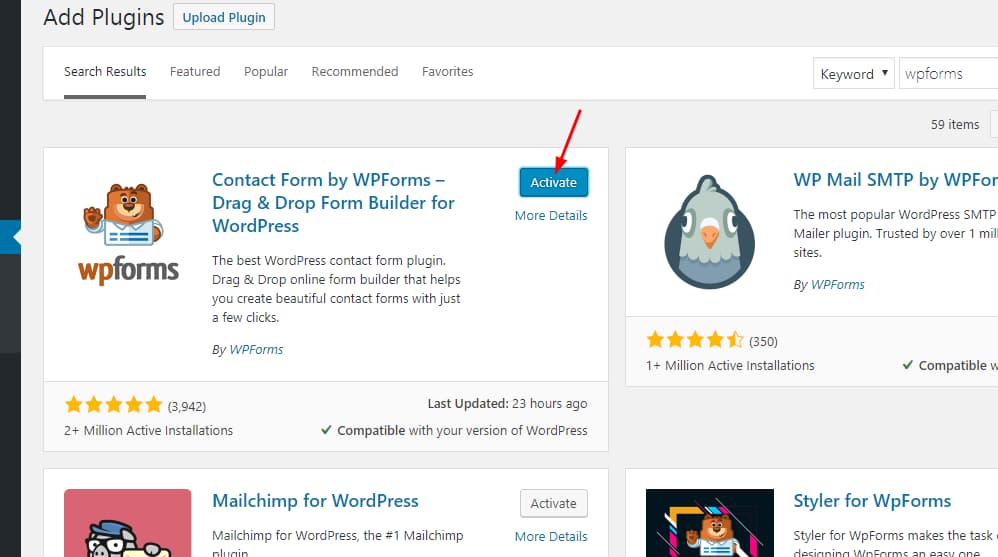Open the Mailchimp for WordPress title link
998x557 pixels.
(315, 501)
